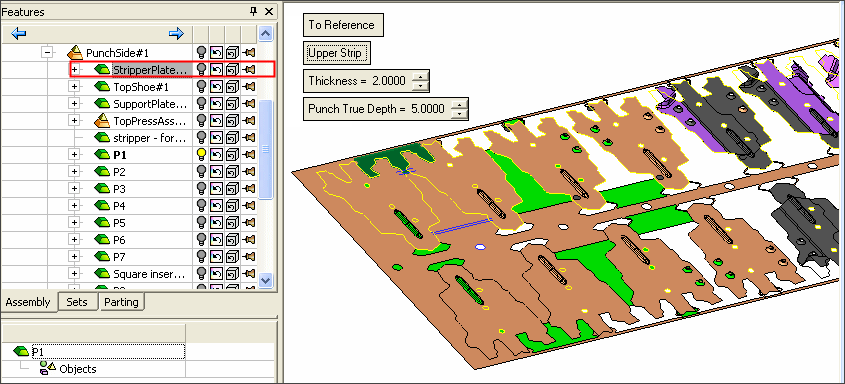Pin the Features panel with pushpin icon
Viewport: 845px width, 384px height.
pyautogui.click(x=254, y=11)
